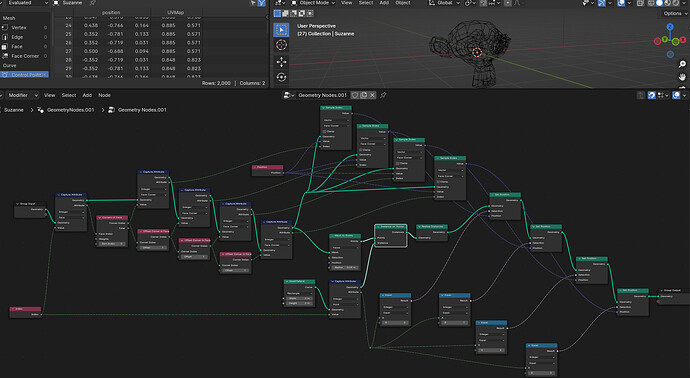Select the Mesh to Points node header

coord(345,235)
